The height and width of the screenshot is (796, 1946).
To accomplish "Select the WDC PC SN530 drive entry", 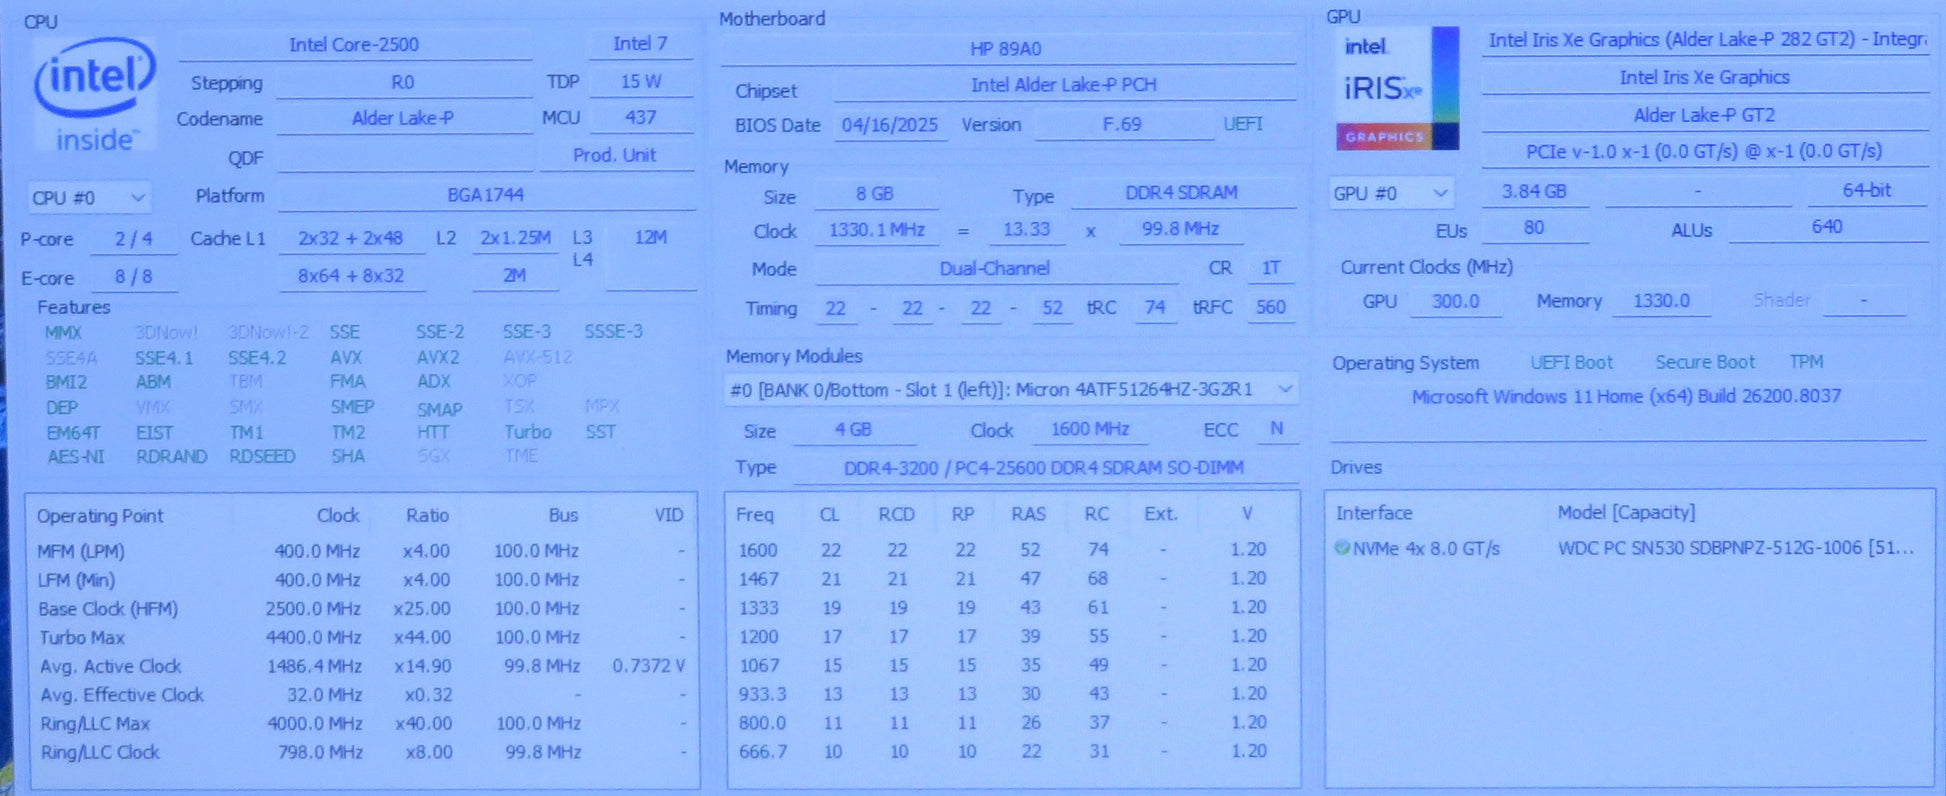I will coord(1734,548).
